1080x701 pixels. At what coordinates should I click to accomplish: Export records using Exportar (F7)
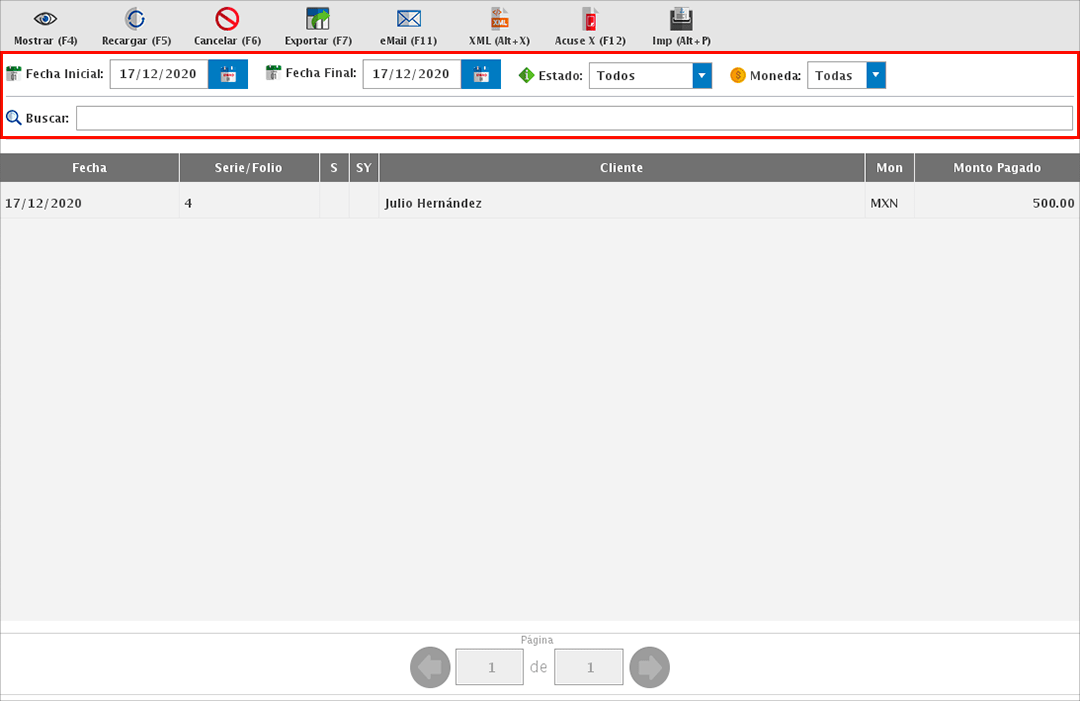pos(318,19)
